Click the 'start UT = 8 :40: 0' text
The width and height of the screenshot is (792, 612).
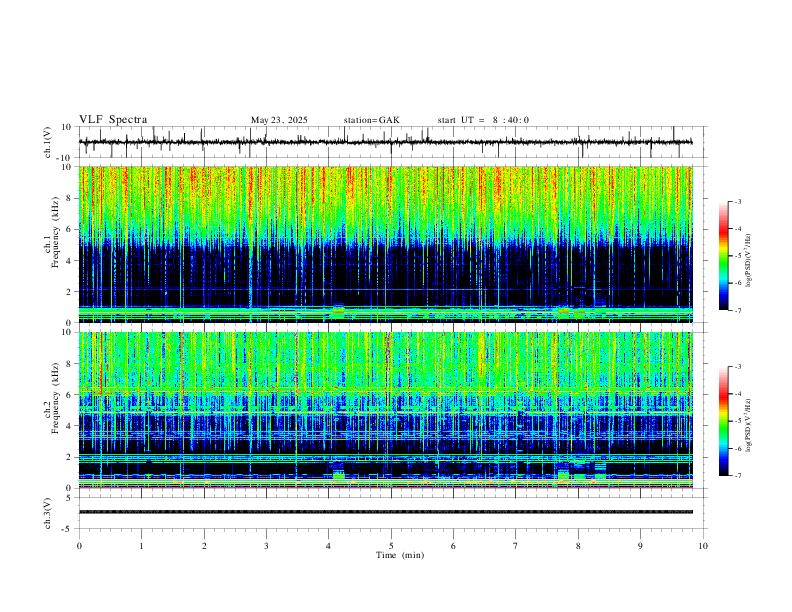click(483, 120)
